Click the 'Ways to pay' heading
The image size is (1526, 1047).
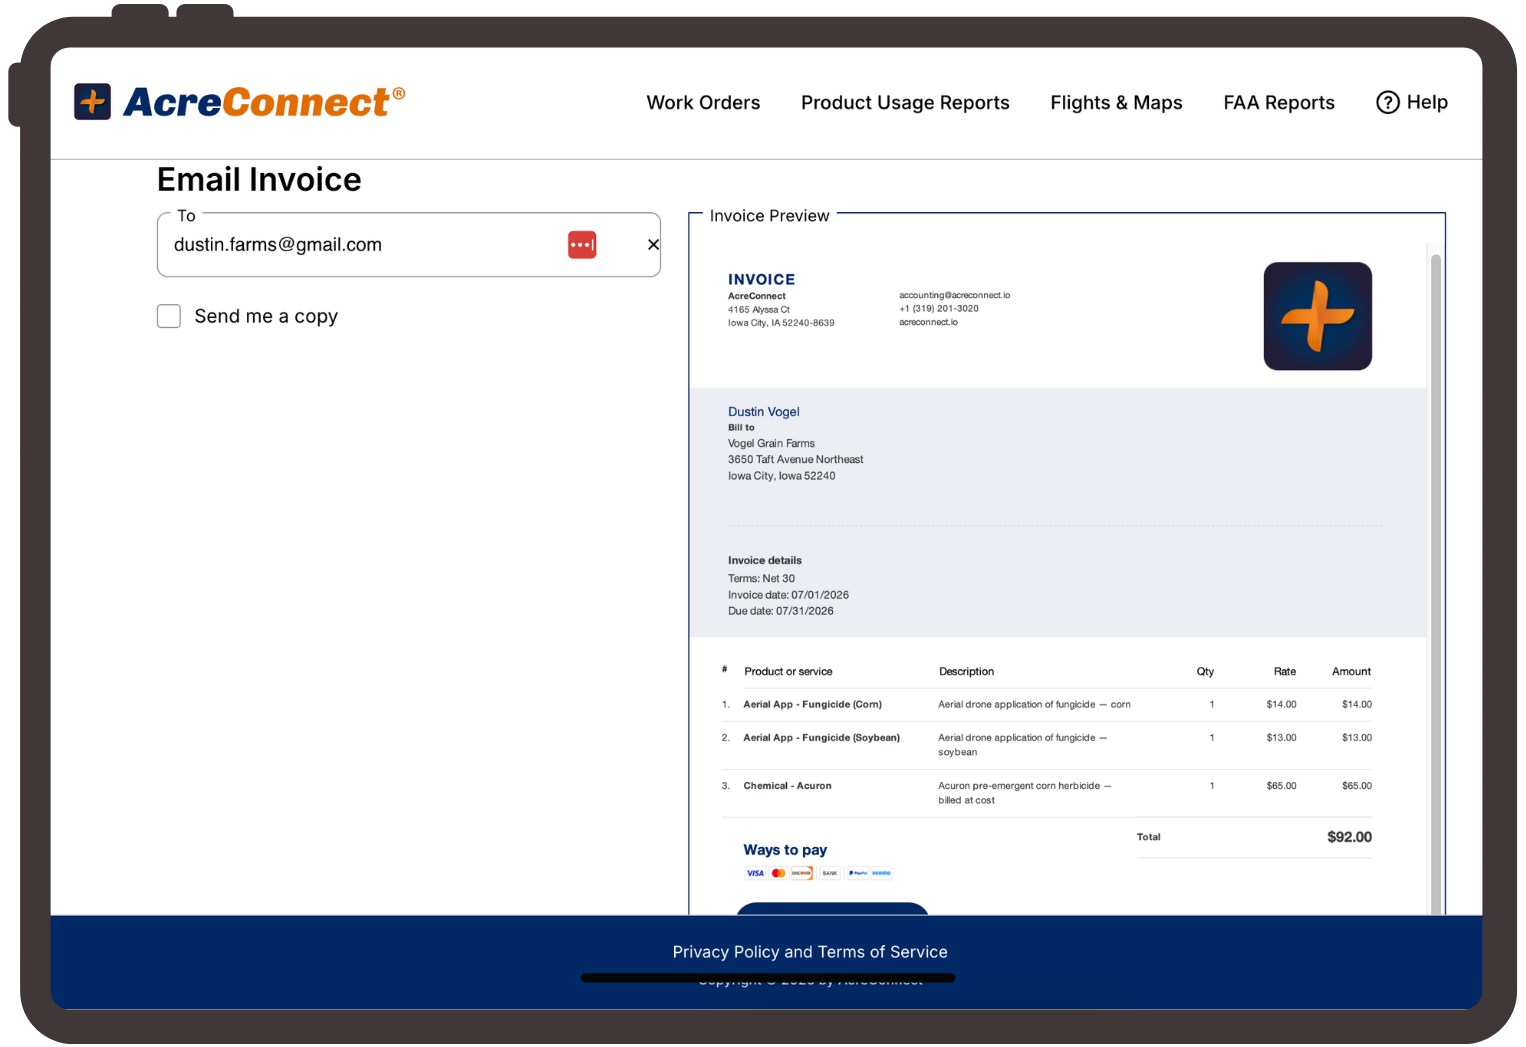pos(785,849)
